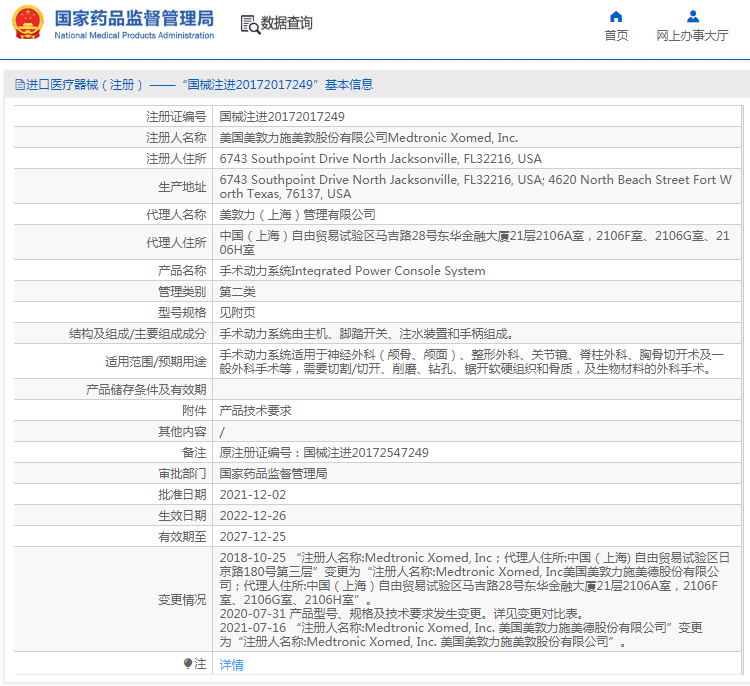Click the 网上办事大厅 person icon
The image size is (750, 686).
[x=692, y=16]
